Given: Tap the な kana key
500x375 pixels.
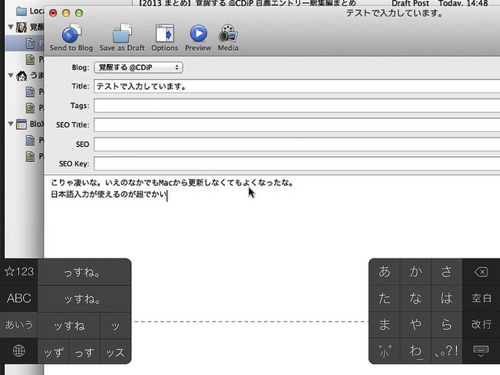Looking at the screenshot, I should 415,298.
